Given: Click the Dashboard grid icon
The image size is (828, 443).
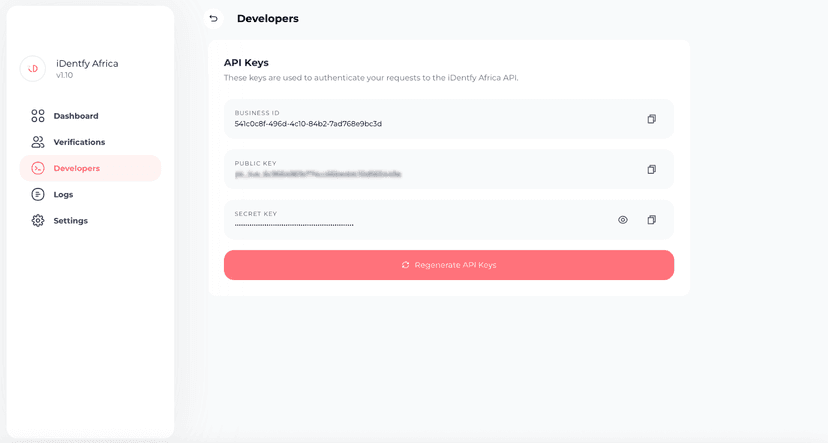Looking at the screenshot, I should click(38, 116).
